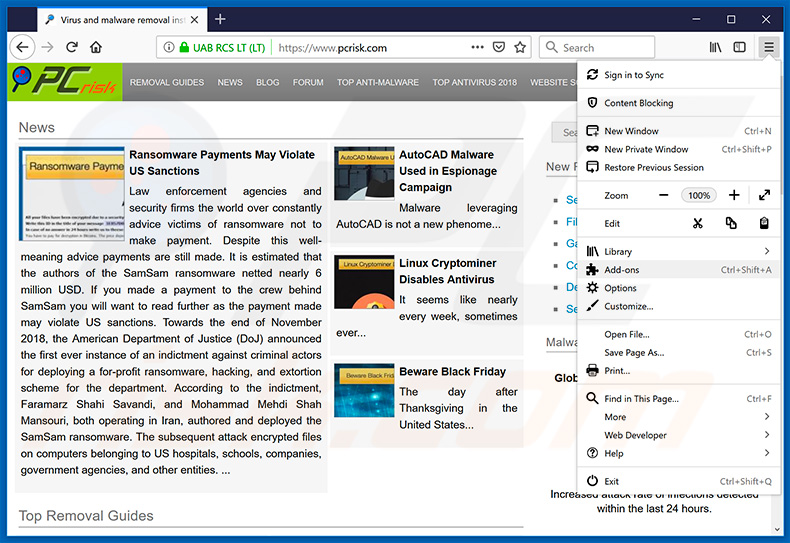
Task: Go to the Home page icon
Action: tap(96, 47)
